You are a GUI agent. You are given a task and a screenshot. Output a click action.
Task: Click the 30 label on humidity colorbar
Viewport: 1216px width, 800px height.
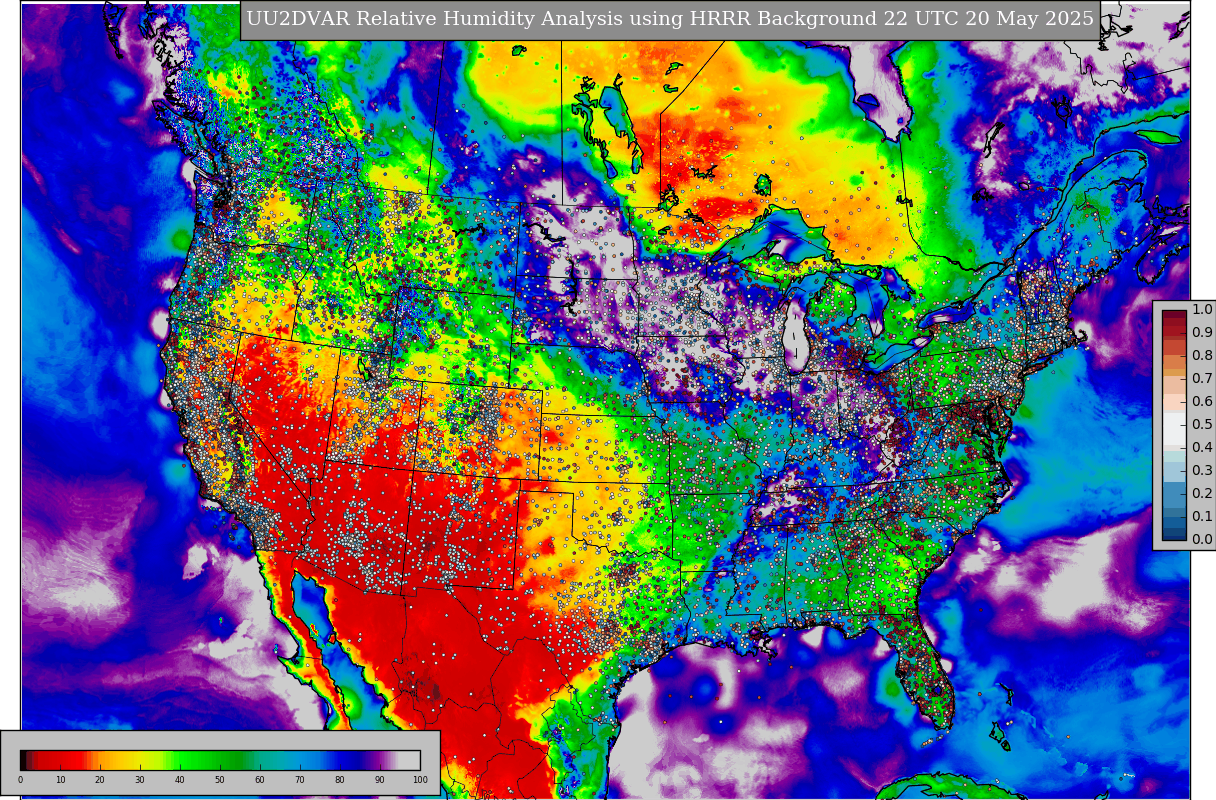tap(140, 780)
